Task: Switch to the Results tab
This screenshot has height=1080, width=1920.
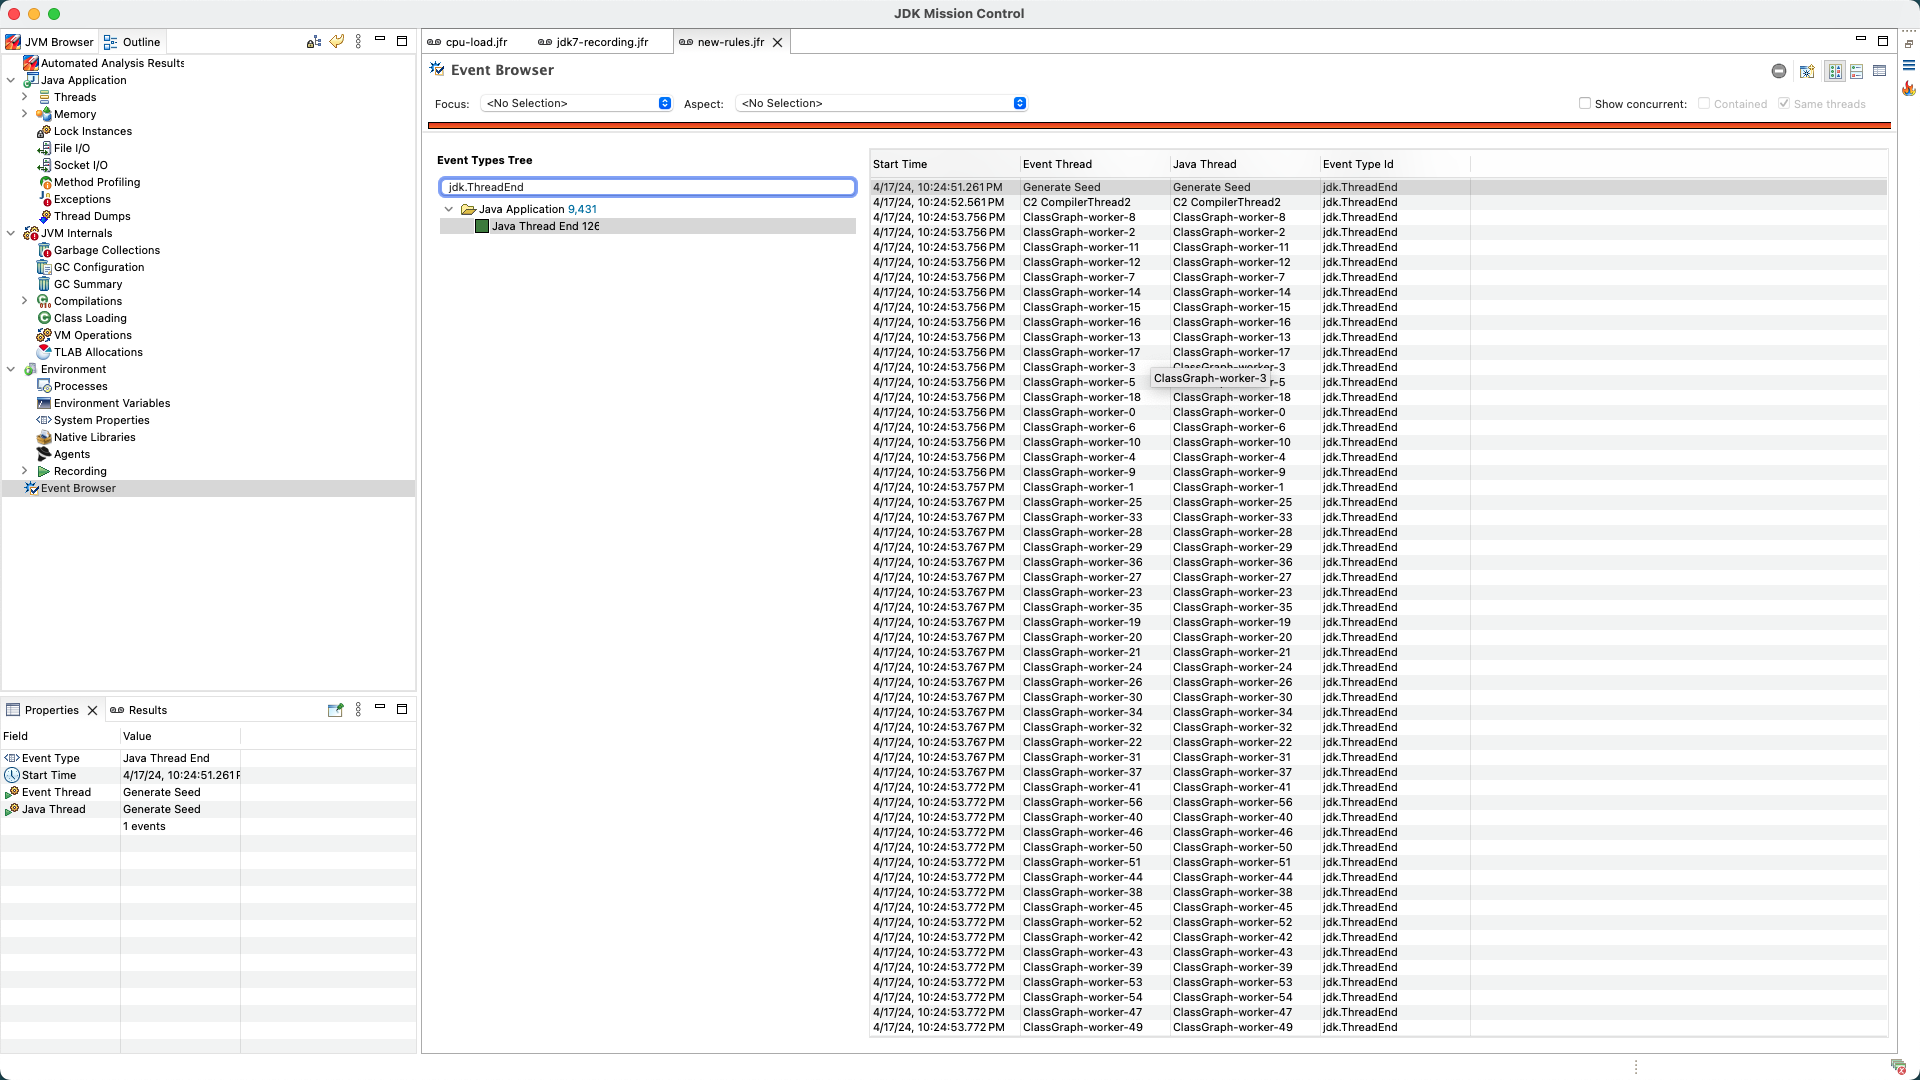Action: click(x=147, y=710)
